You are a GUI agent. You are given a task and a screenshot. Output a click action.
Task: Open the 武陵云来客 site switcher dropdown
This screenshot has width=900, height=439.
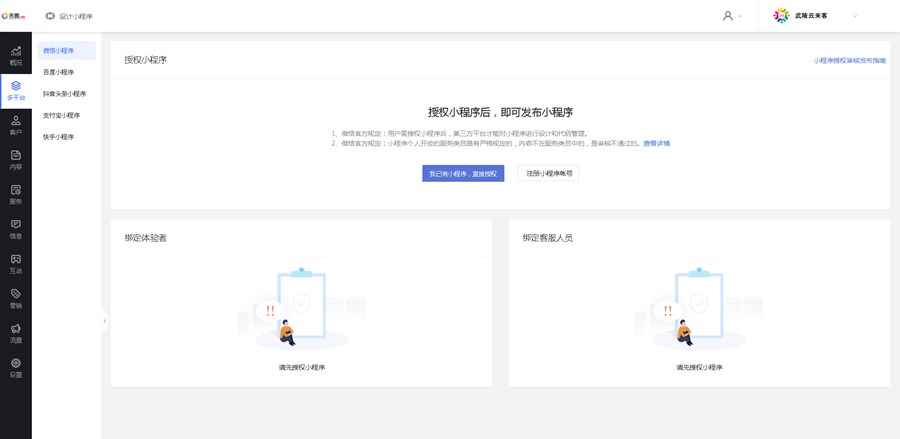pyautogui.click(x=818, y=16)
